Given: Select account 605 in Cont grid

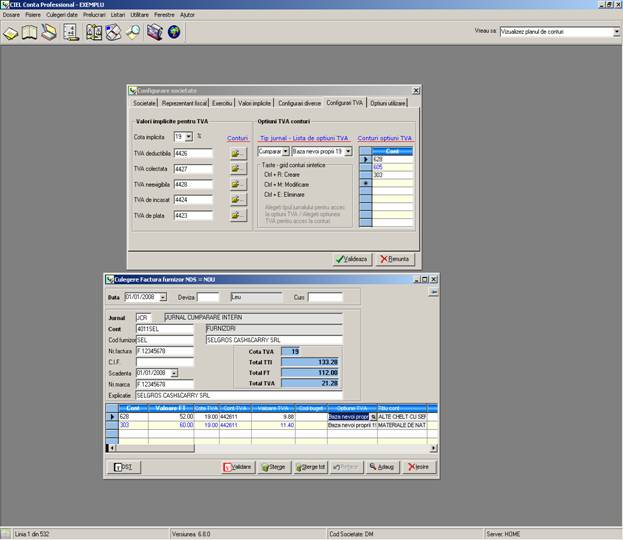Looking at the screenshot, I should coord(393,167).
